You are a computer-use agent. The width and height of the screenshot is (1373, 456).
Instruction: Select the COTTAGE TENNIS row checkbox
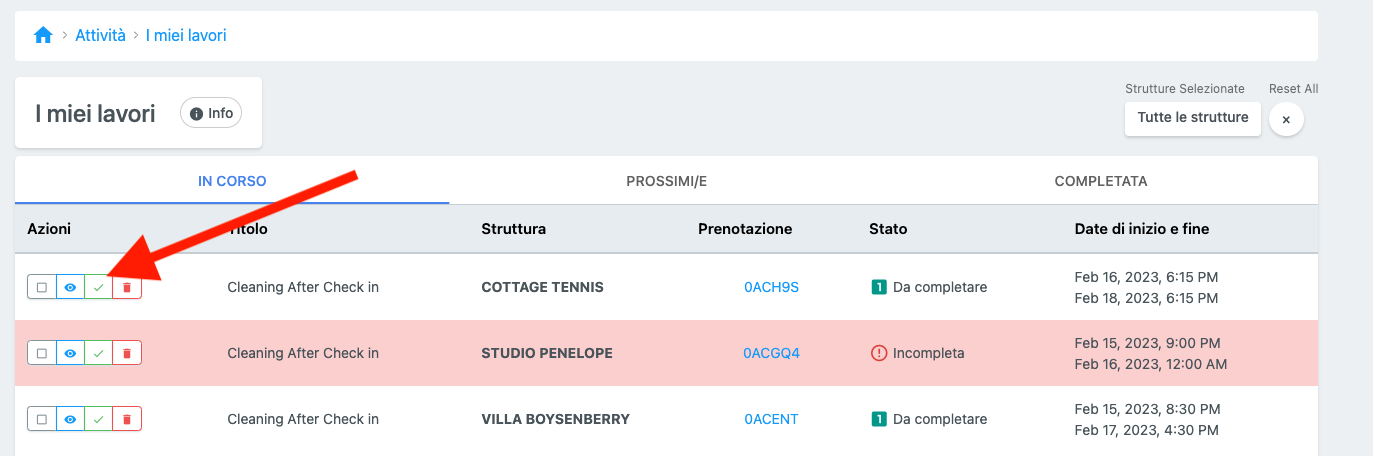click(42, 287)
